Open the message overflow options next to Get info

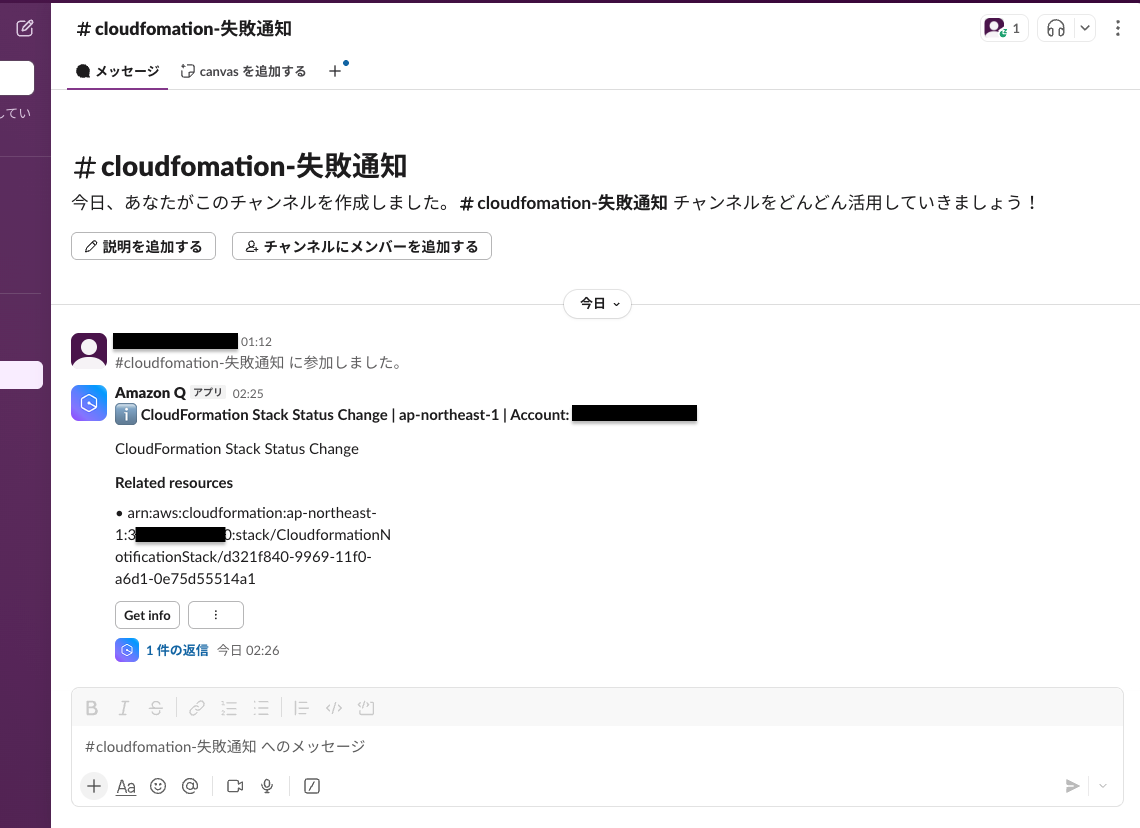(216, 615)
